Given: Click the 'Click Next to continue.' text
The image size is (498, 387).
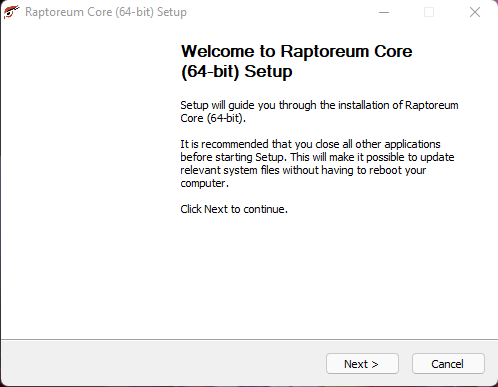Looking at the screenshot, I should 234,209.
